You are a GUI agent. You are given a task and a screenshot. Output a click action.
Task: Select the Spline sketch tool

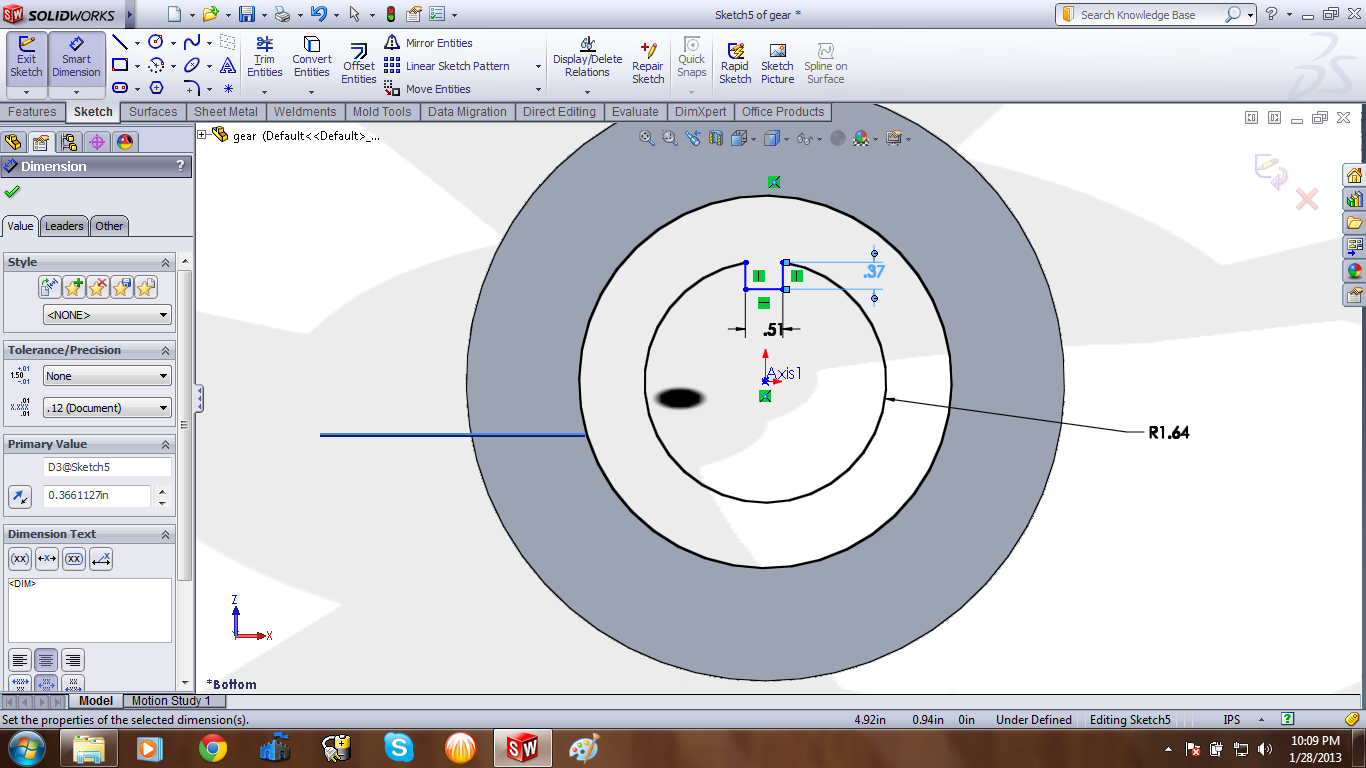pos(192,42)
